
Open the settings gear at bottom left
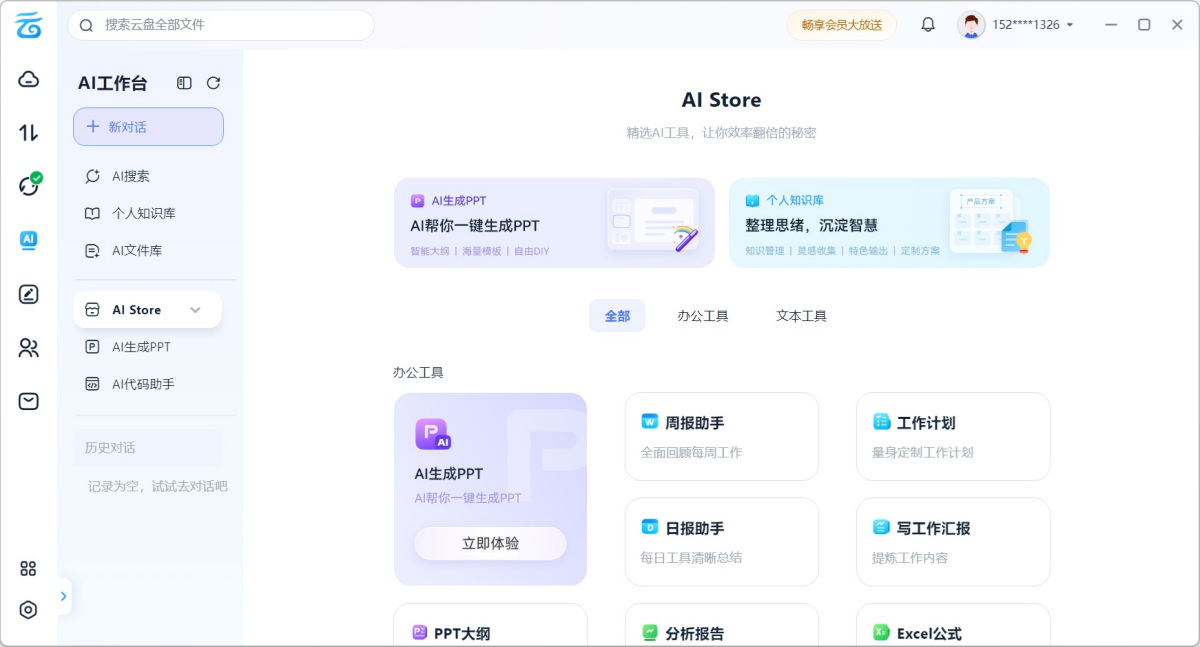[x=28, y=610]
